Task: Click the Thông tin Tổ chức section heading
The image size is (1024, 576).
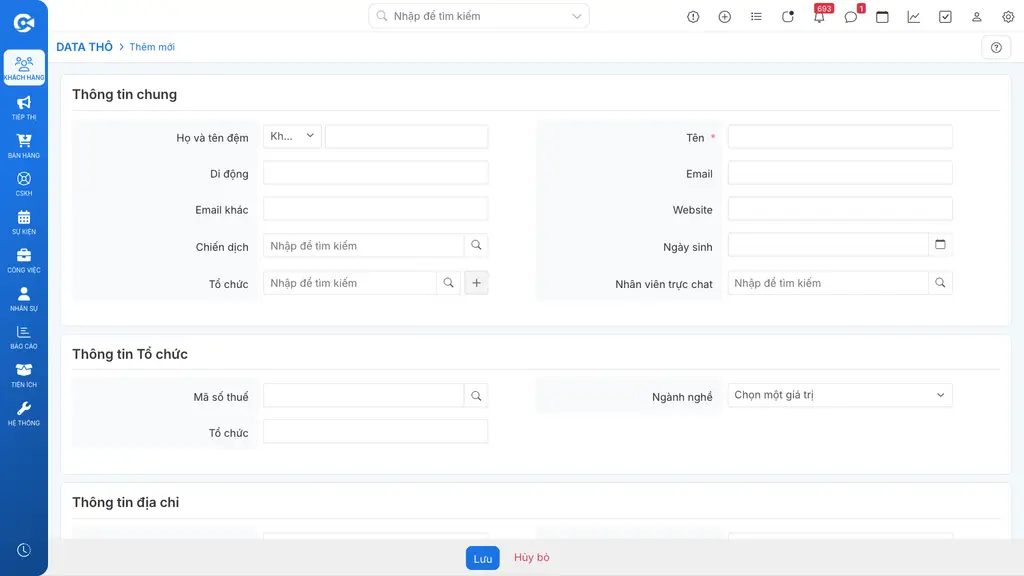Action: (130, 354)
